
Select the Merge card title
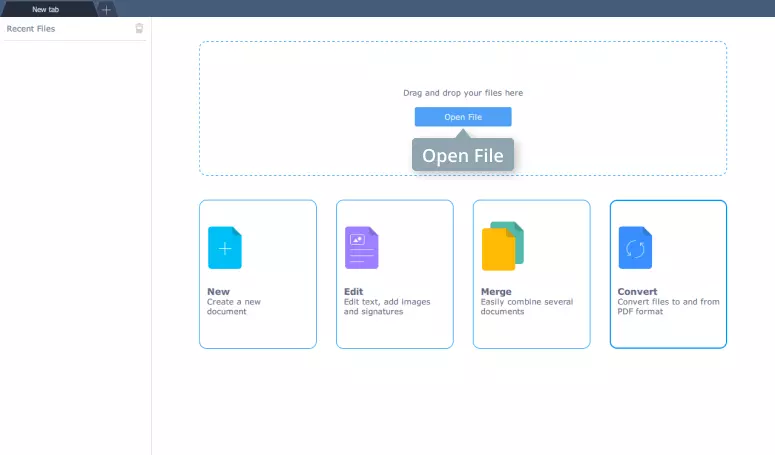point(496,292)
